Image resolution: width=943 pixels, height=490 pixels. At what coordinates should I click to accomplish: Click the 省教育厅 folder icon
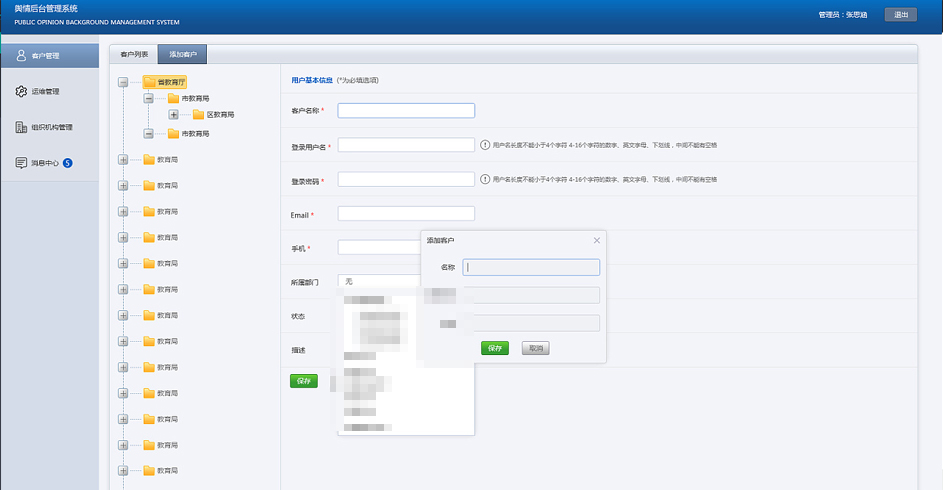149,82
